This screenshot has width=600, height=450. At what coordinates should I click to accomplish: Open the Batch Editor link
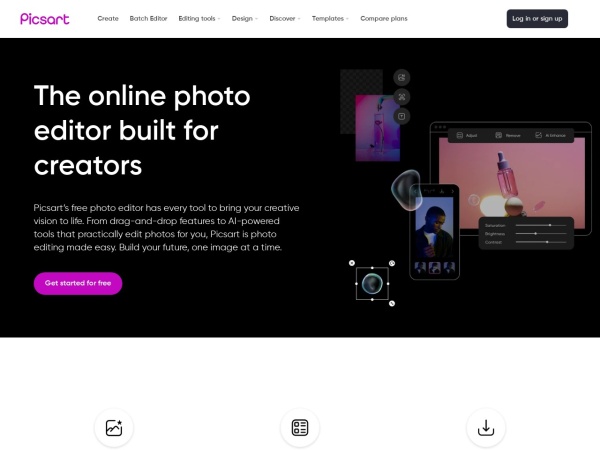tap(148, 18)
